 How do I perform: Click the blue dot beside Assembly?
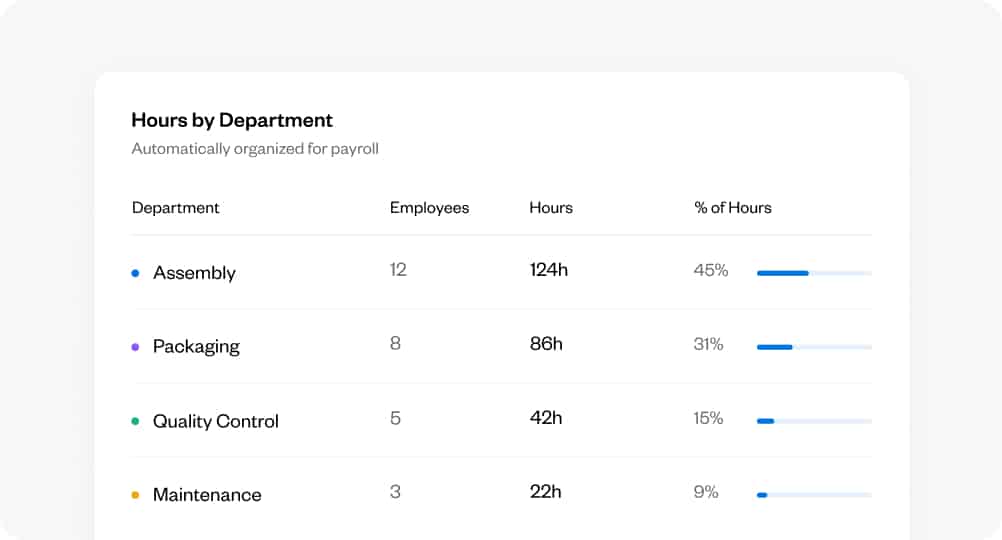(x=135, y=273)
